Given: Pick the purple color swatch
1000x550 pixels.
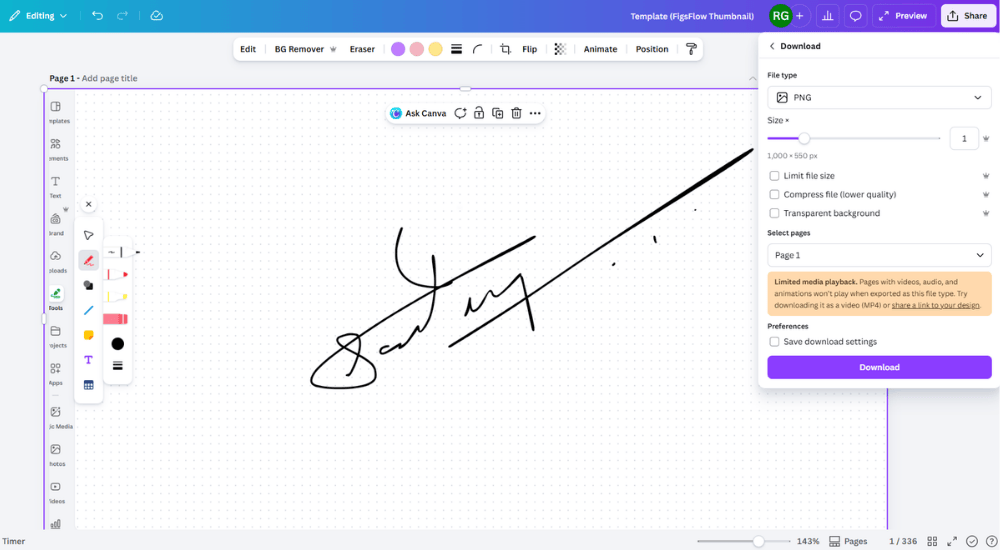Looking at the screenshot, I should click(398, 49).
